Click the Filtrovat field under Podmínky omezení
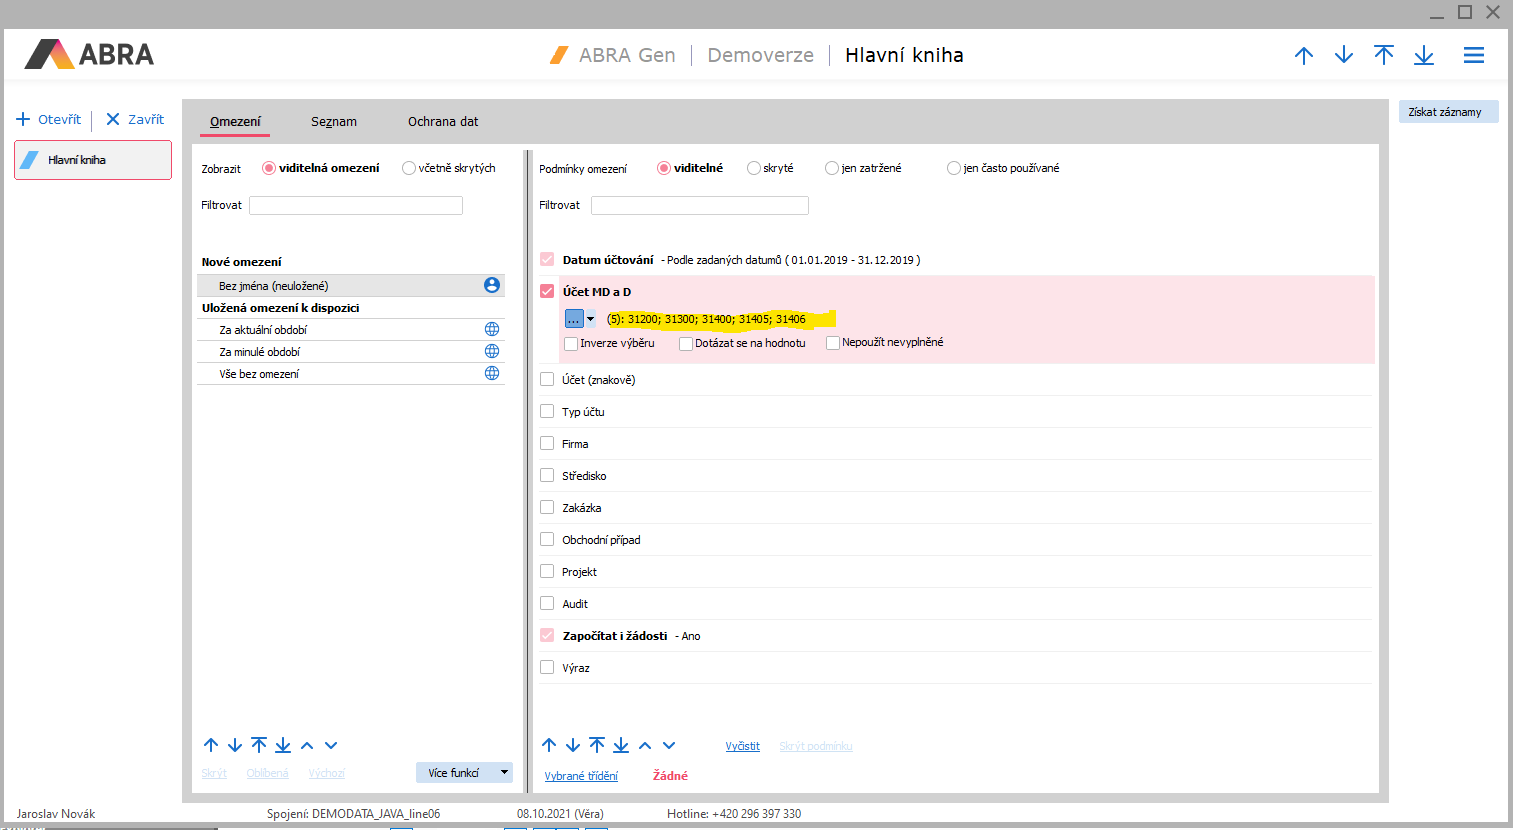 click(x=699, y=205)
